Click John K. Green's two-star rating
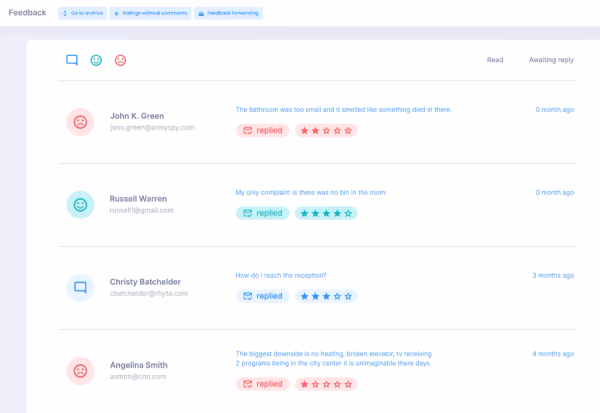The height and width of the screenshot is (413, 600). point(326,131)
